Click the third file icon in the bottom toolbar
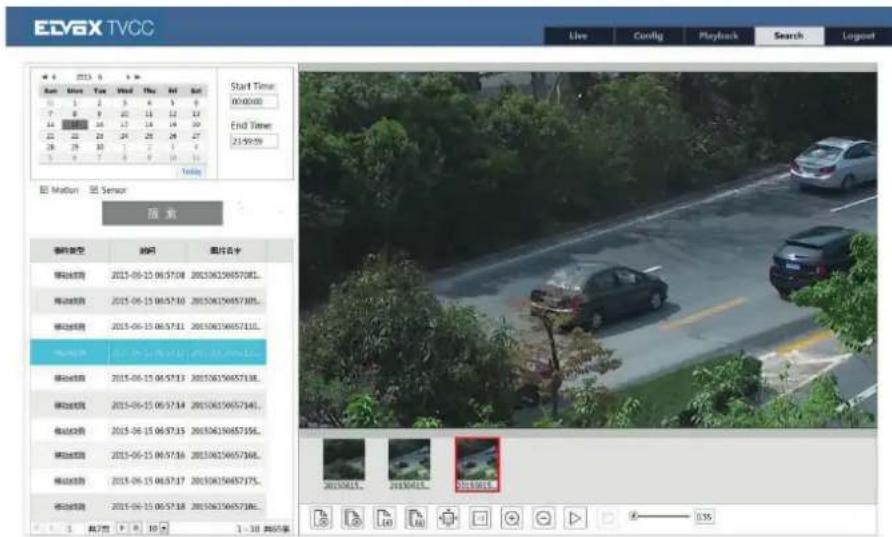Screen dimensions: 892x537 pyautogui.click(x=385, y=518)
